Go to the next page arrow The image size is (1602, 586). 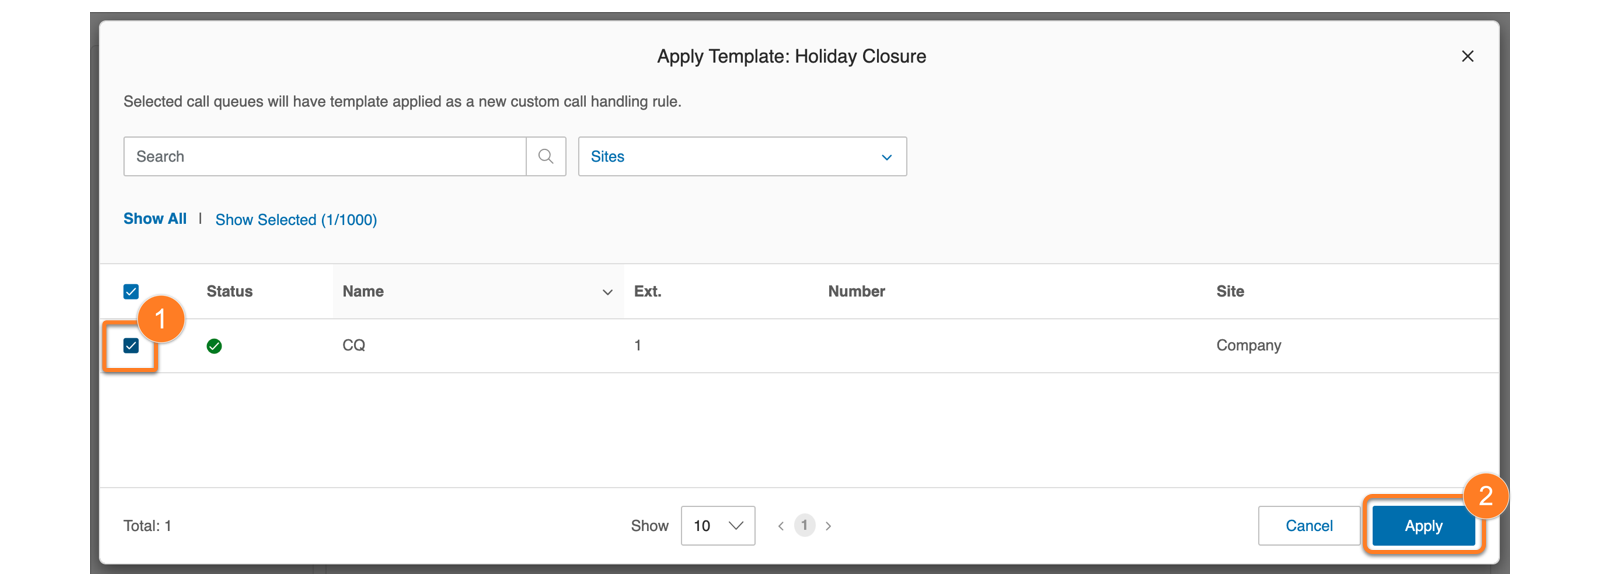828,526
